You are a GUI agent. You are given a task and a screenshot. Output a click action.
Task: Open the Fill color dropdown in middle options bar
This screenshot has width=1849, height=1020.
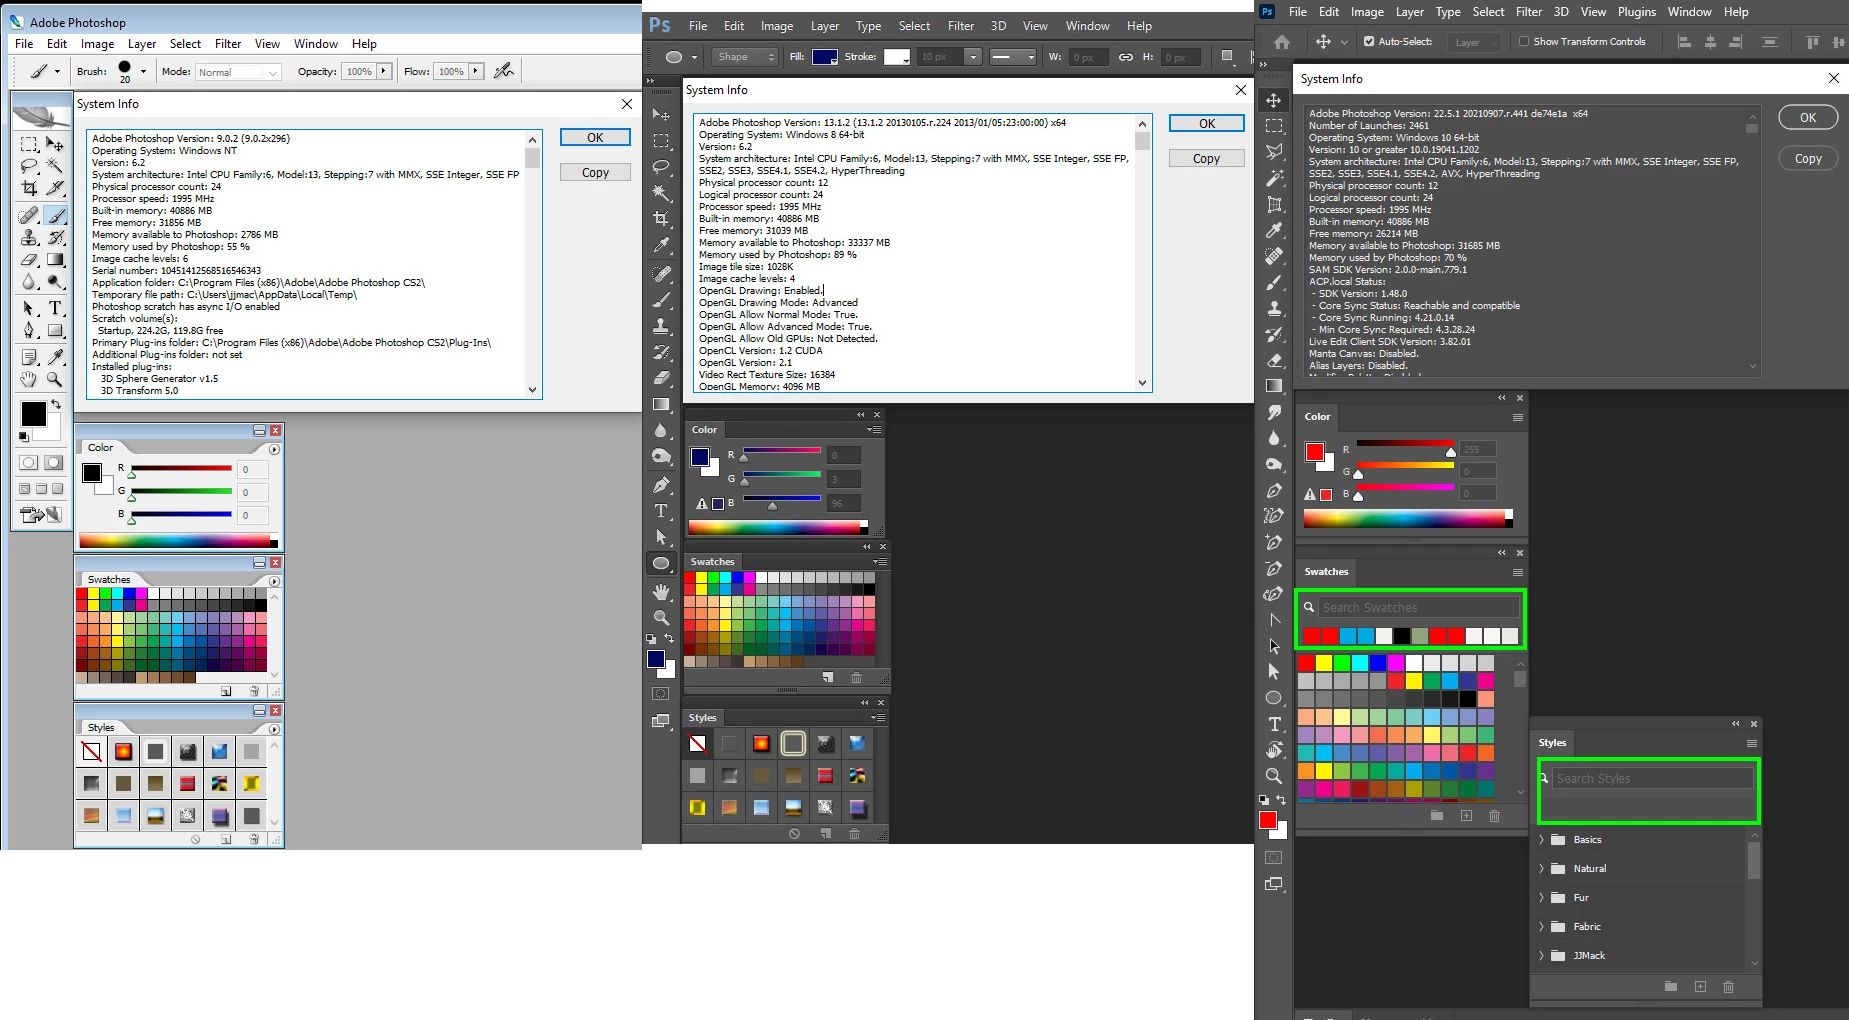coord(825,57)
